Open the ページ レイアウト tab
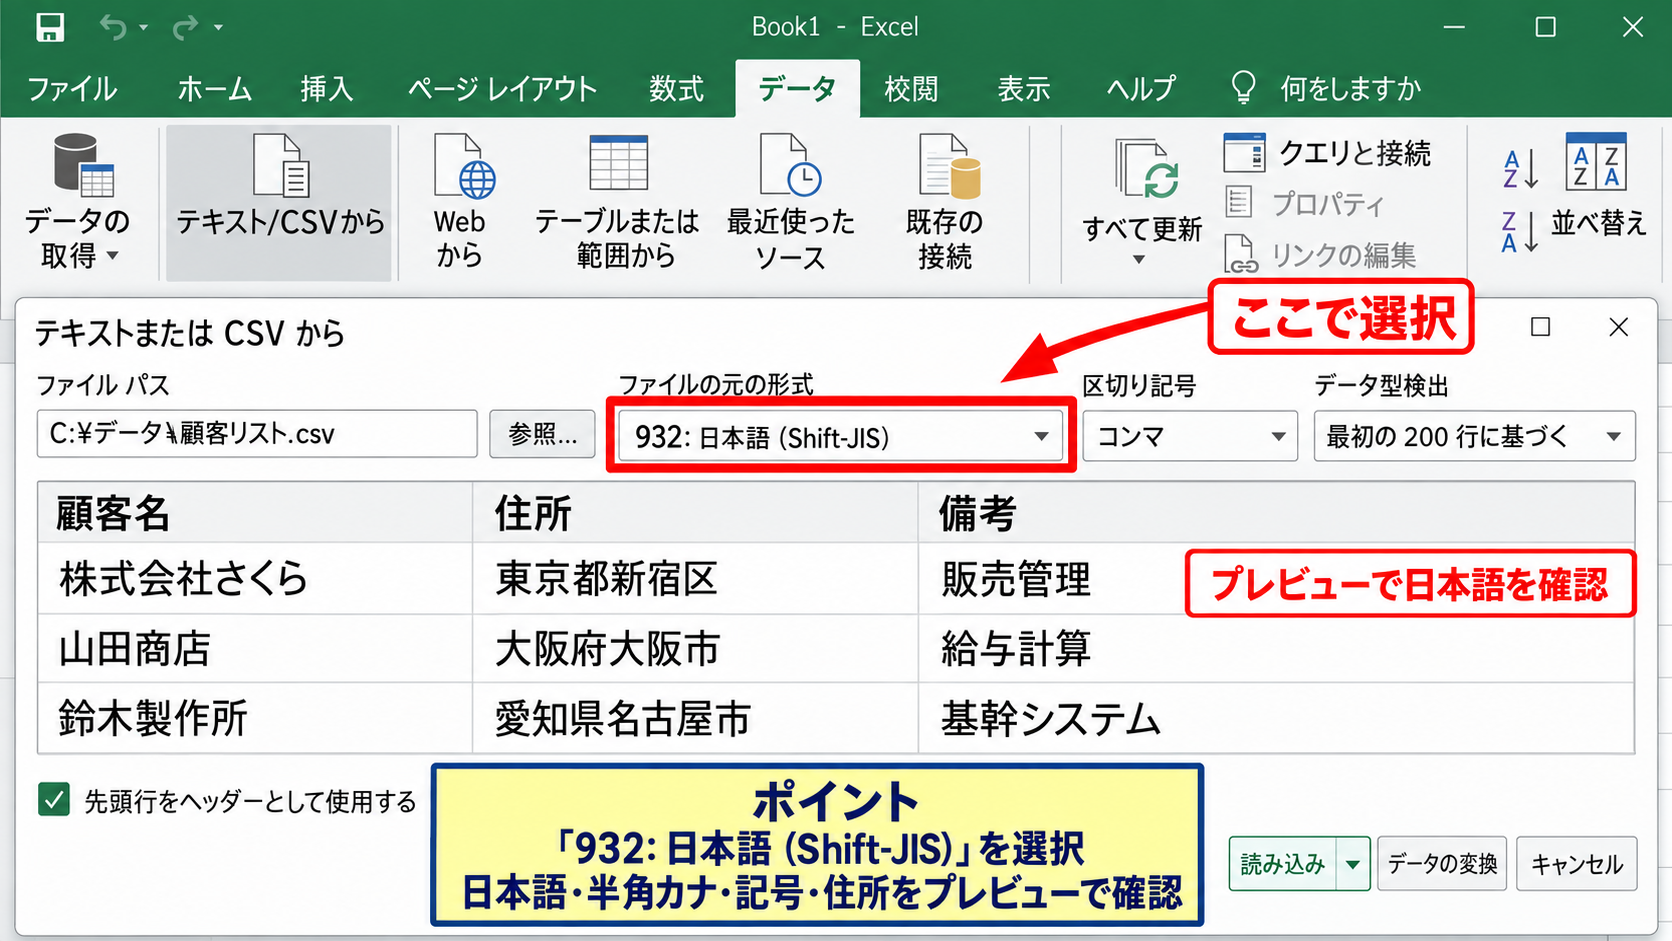 point(502,89)
